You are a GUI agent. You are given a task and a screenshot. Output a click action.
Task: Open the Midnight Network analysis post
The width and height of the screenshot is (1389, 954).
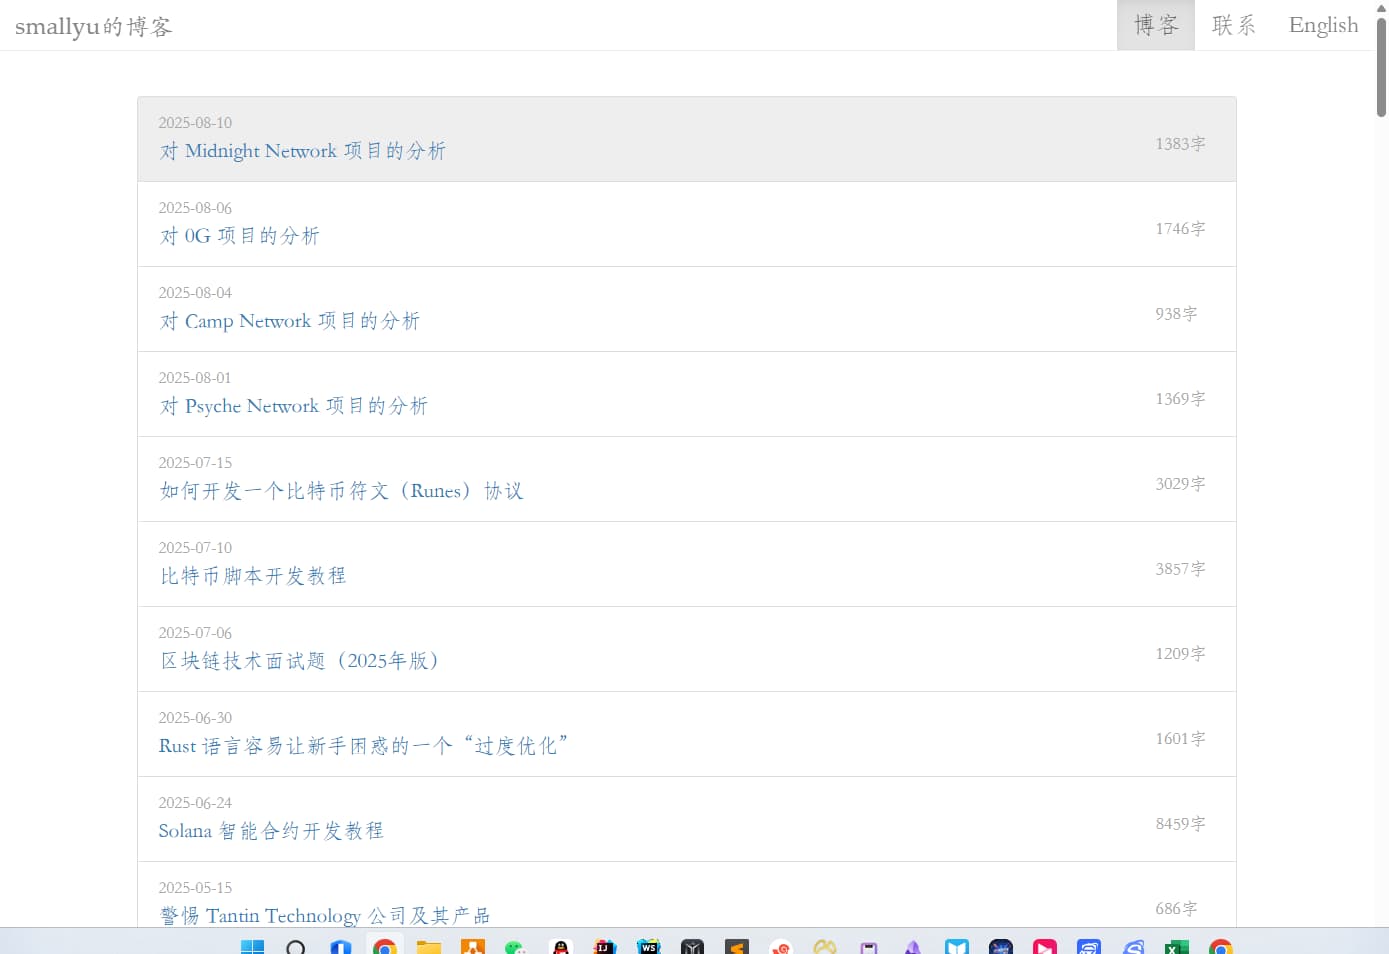click(303, 151)
